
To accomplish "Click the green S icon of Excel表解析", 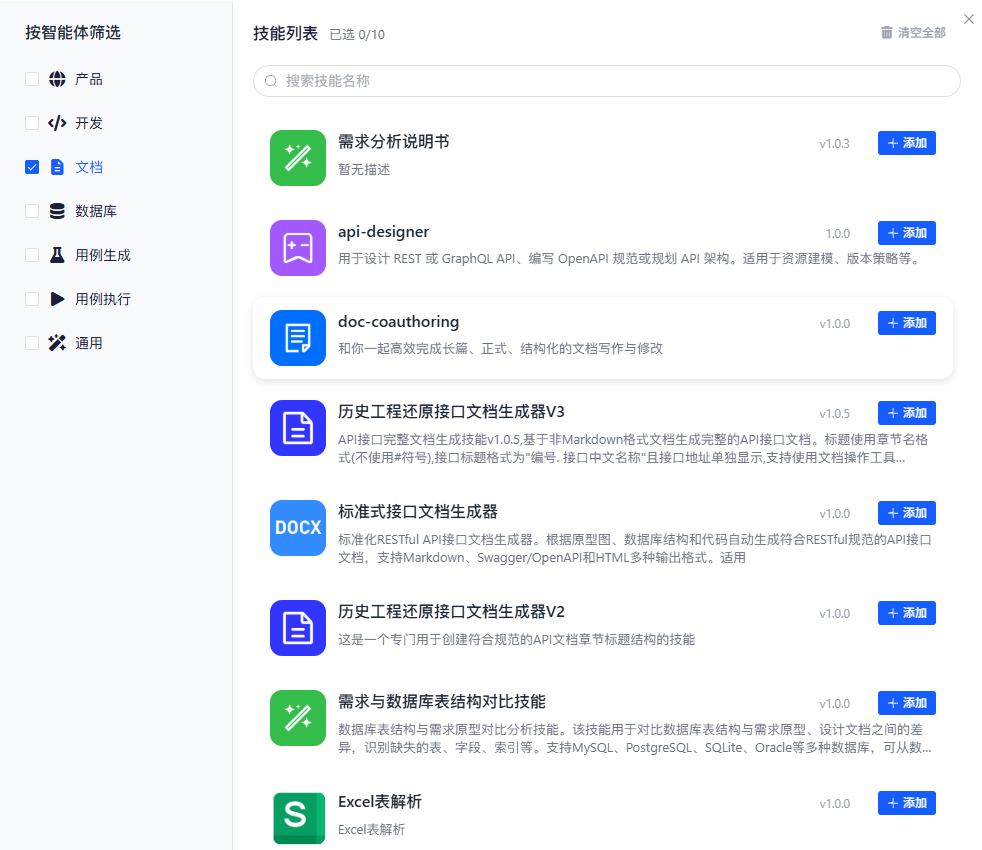I will (x=299, y=817).
